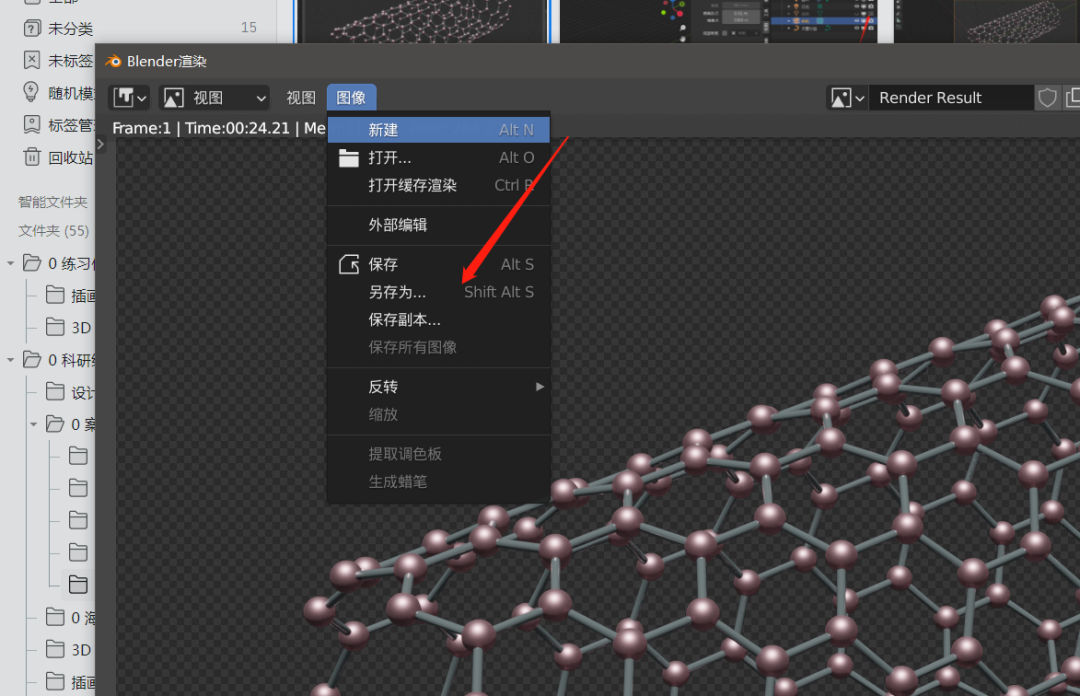This screenshot has height=696, width=1080.
Task: Toggle the fake user shield icon
Action: 1047,98
